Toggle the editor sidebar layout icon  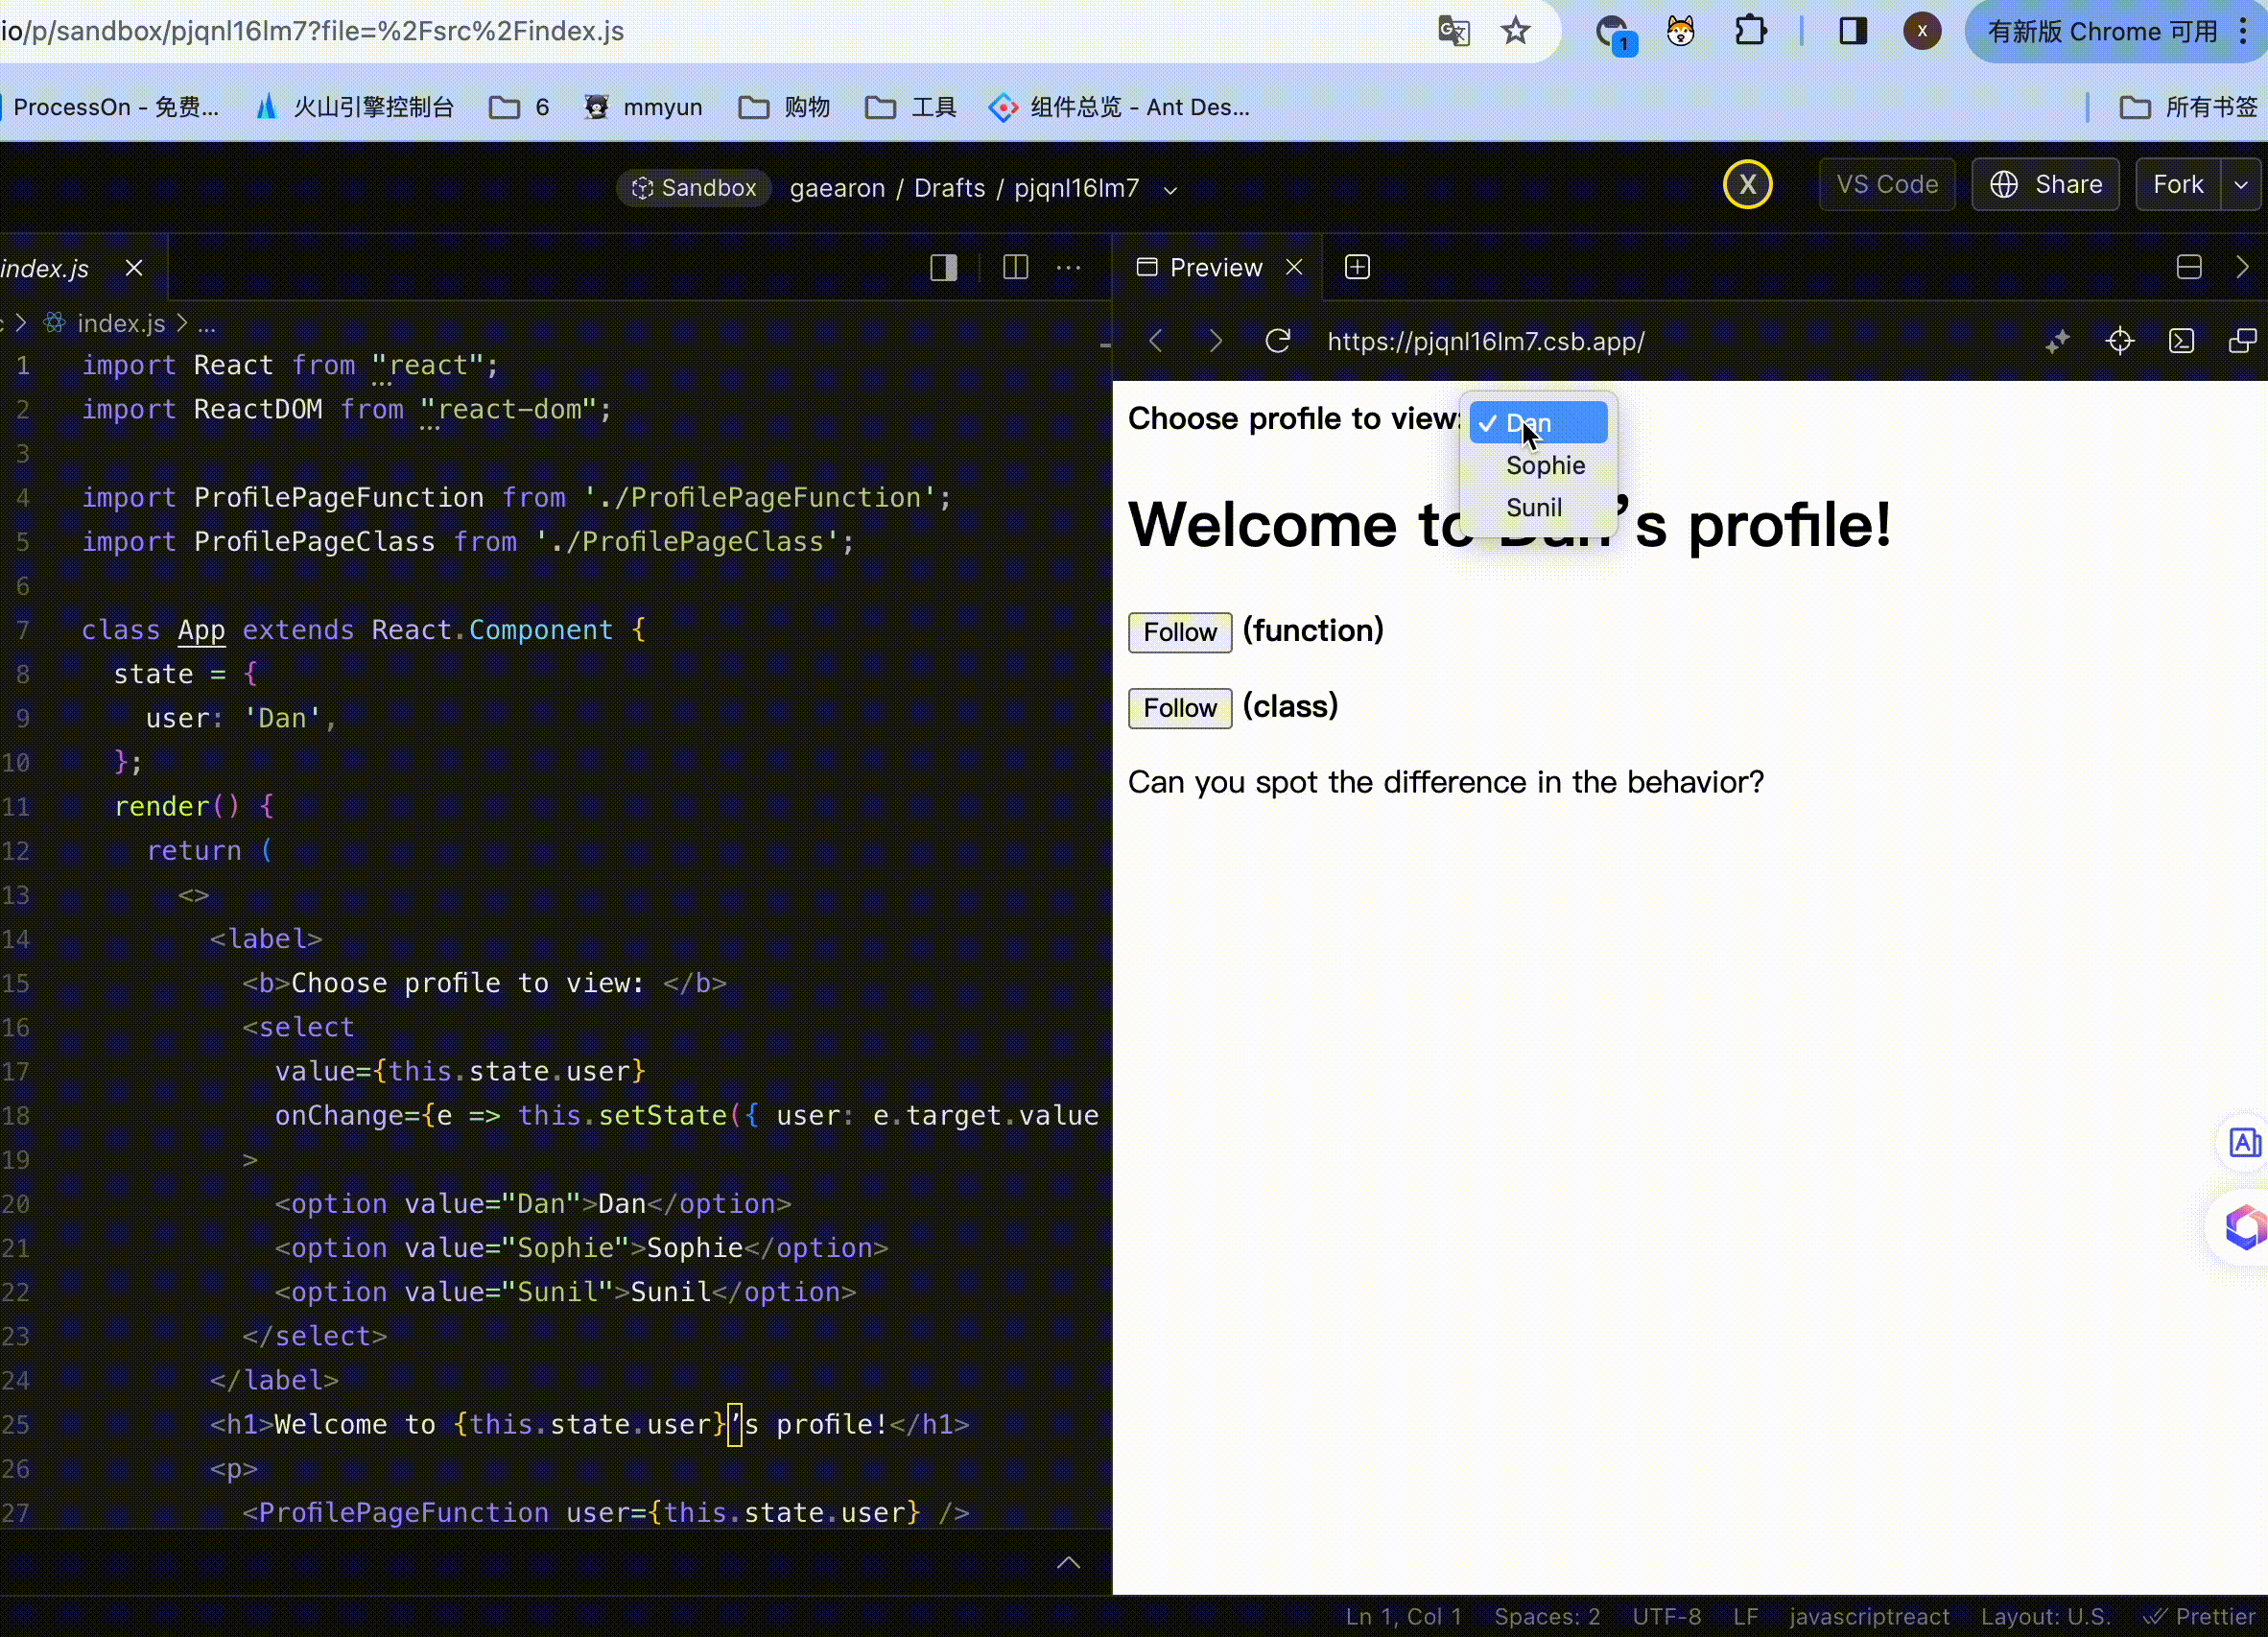(943, 267)
